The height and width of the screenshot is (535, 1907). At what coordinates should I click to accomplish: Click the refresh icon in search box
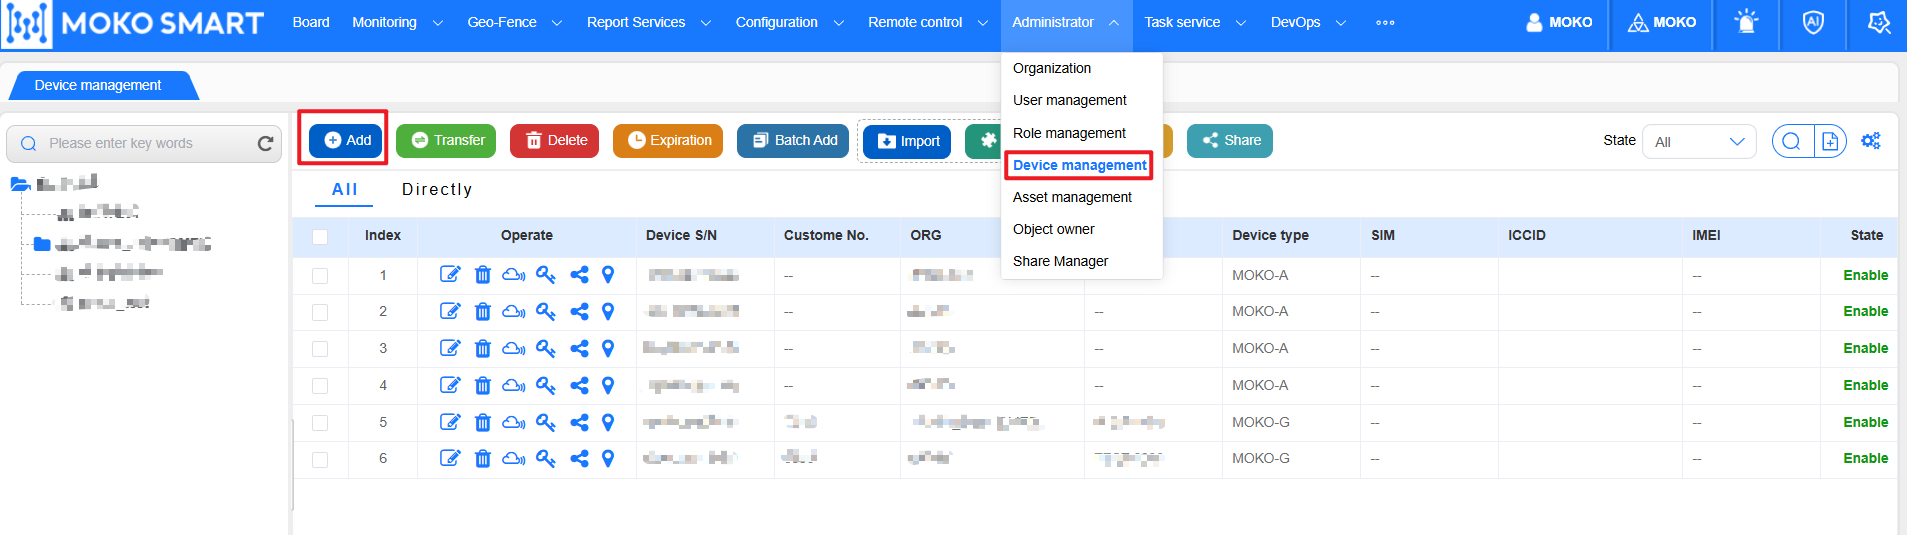pyautogui.click(x=265, y=144)
